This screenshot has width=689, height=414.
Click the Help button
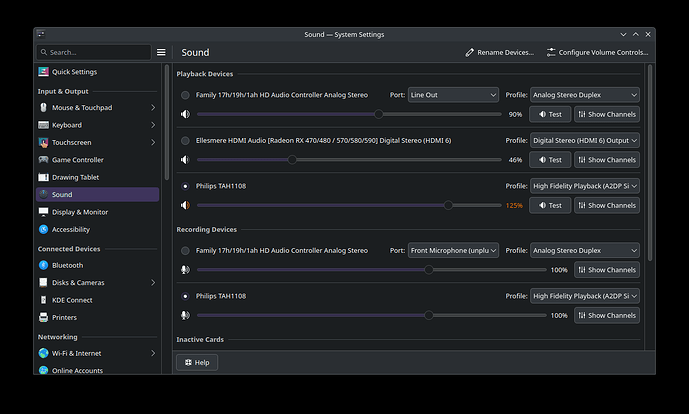[x=197, y=363]
